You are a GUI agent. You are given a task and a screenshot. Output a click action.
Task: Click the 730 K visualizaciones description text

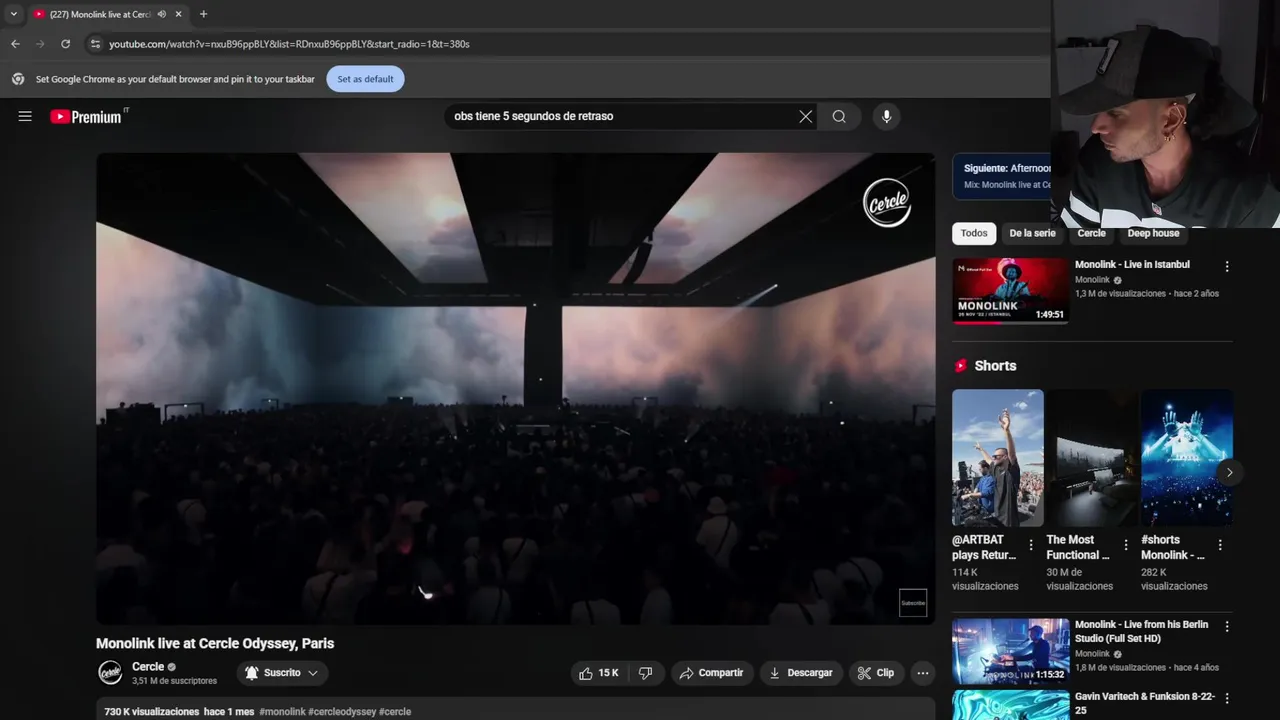tap(152, 712)
